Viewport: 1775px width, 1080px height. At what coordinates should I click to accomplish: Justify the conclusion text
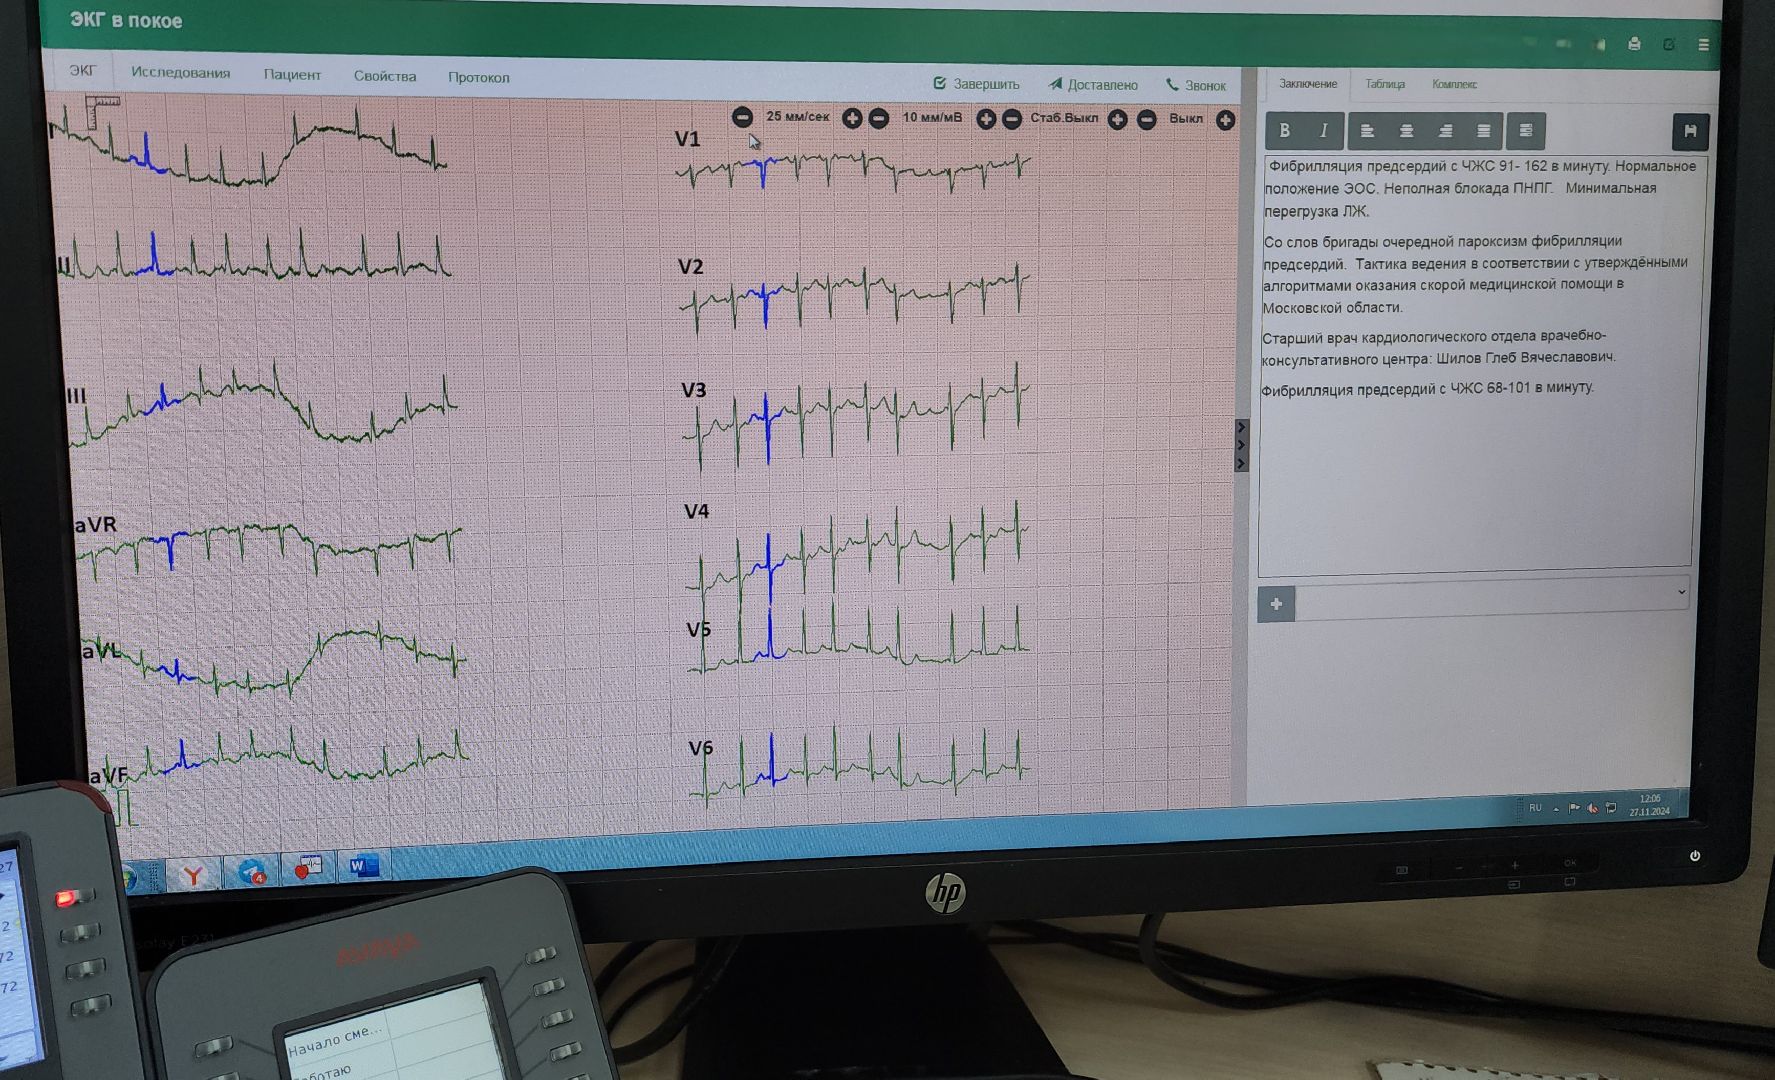click(x=1484, y=131)
